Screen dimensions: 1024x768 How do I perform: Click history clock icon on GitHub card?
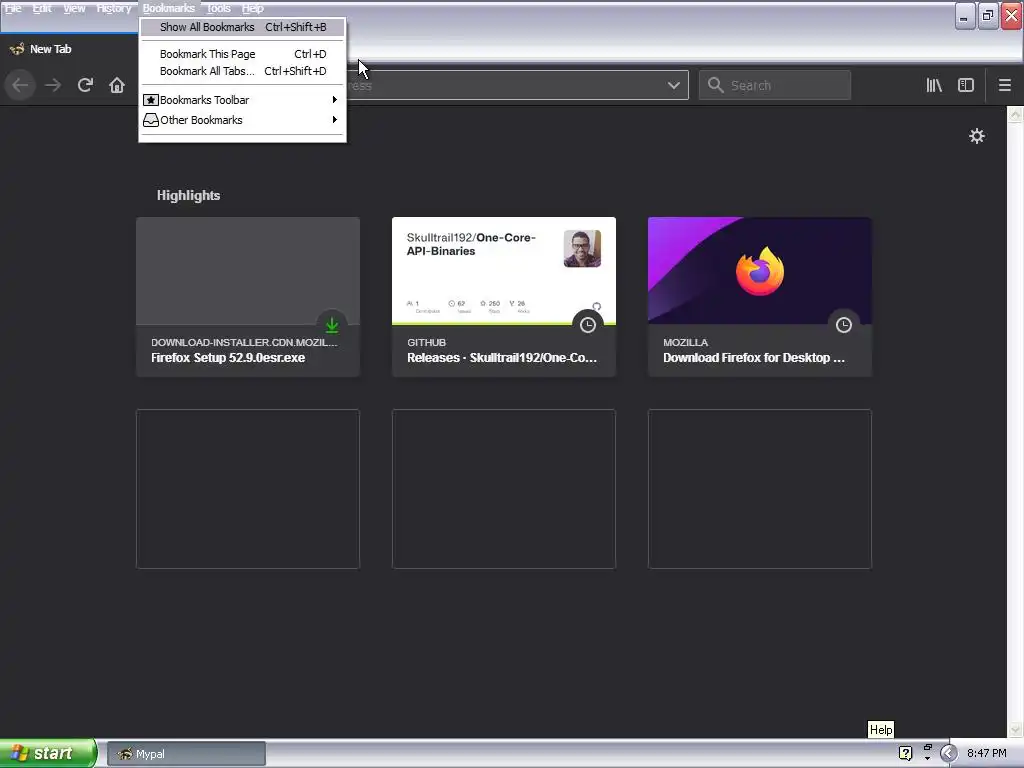pyautogui.click(x=588, y=325)
